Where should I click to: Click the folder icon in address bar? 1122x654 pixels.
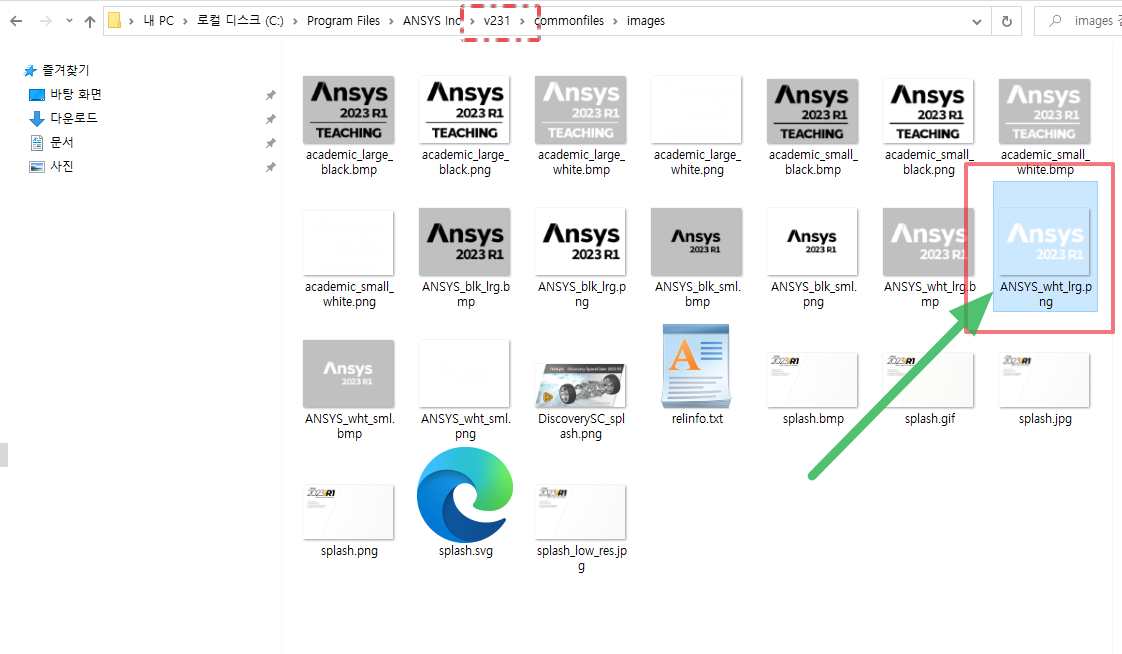pyautogui.click(x=114, y=21)
